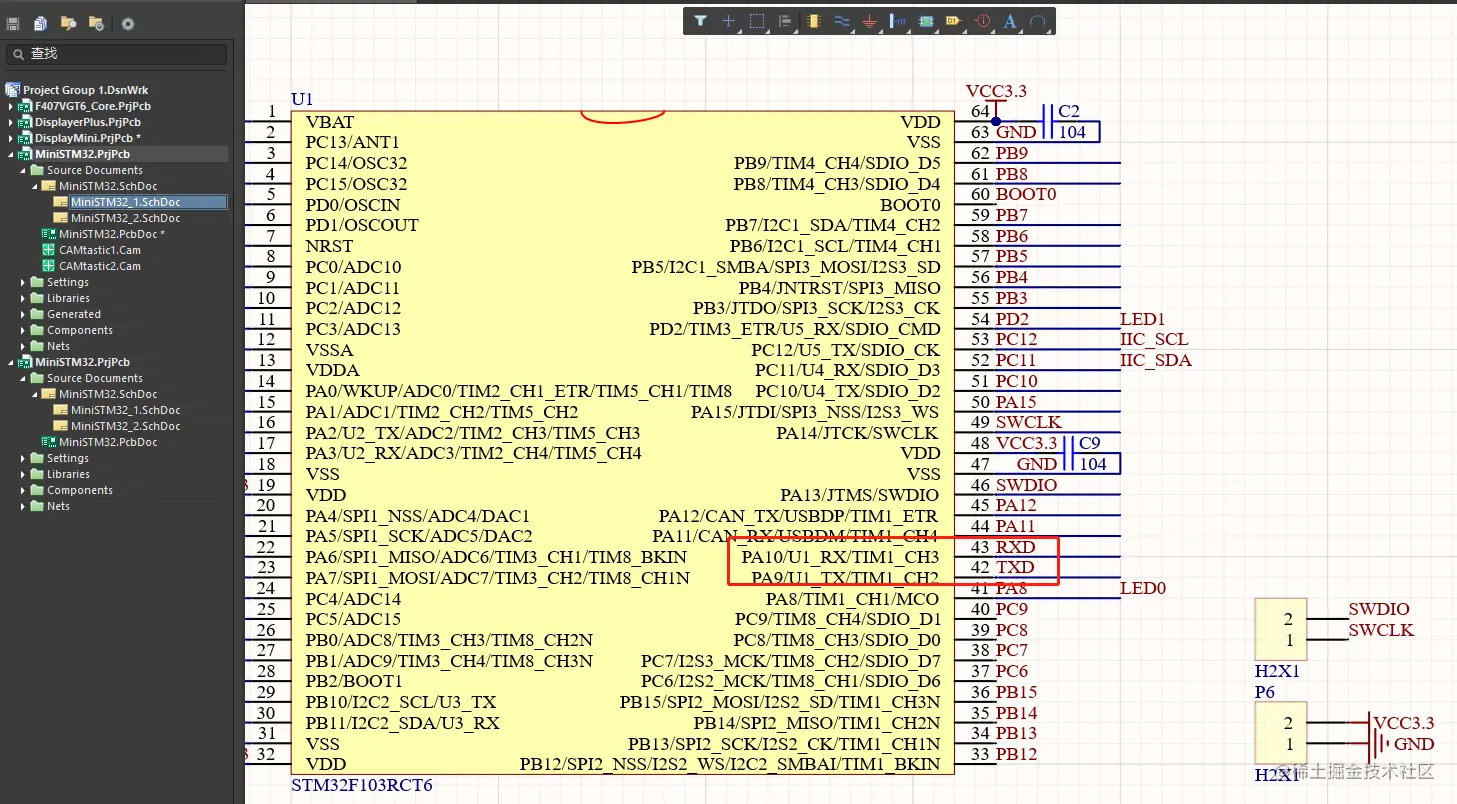Expand the DisplayerPlus.PrjPcb project
Viewport: 1457px width, 804px height.
pos(11,122)
